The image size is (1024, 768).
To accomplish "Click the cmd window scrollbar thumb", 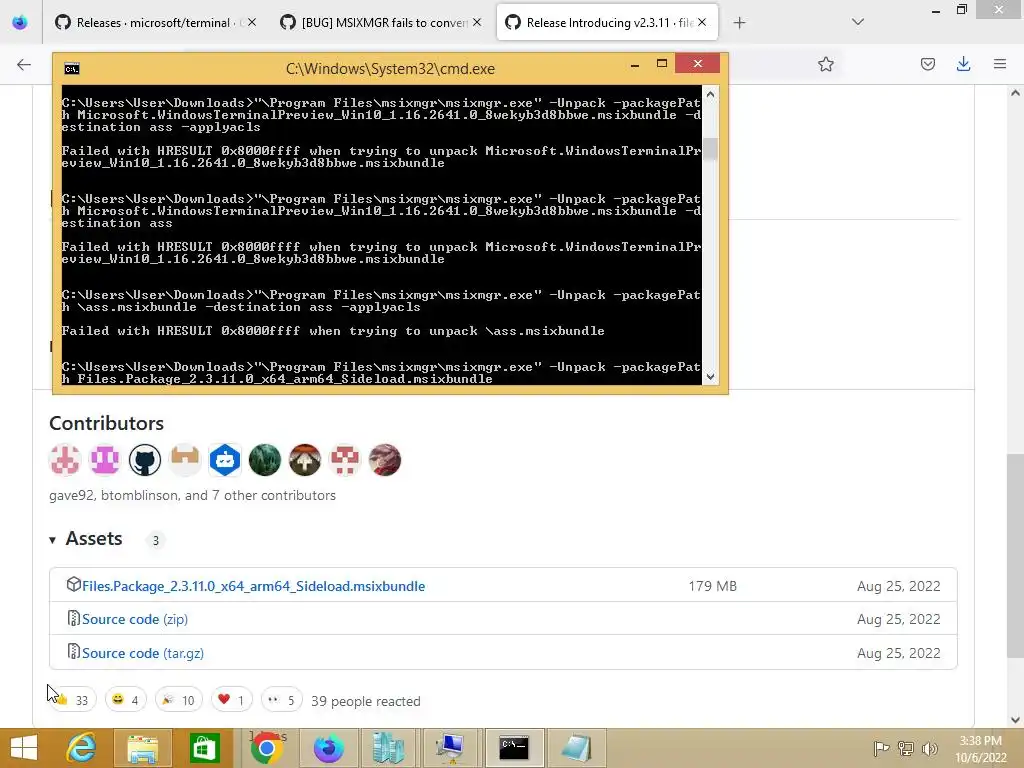I will coord(710,149).
